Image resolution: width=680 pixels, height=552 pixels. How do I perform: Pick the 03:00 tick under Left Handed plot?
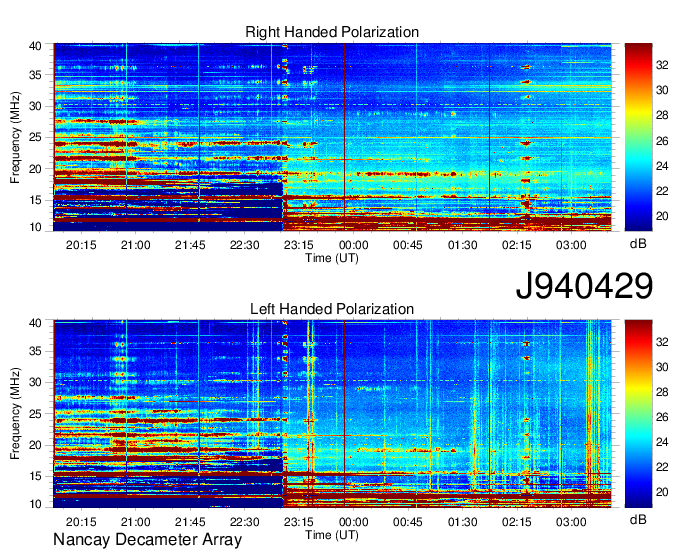tap(571, 522)
